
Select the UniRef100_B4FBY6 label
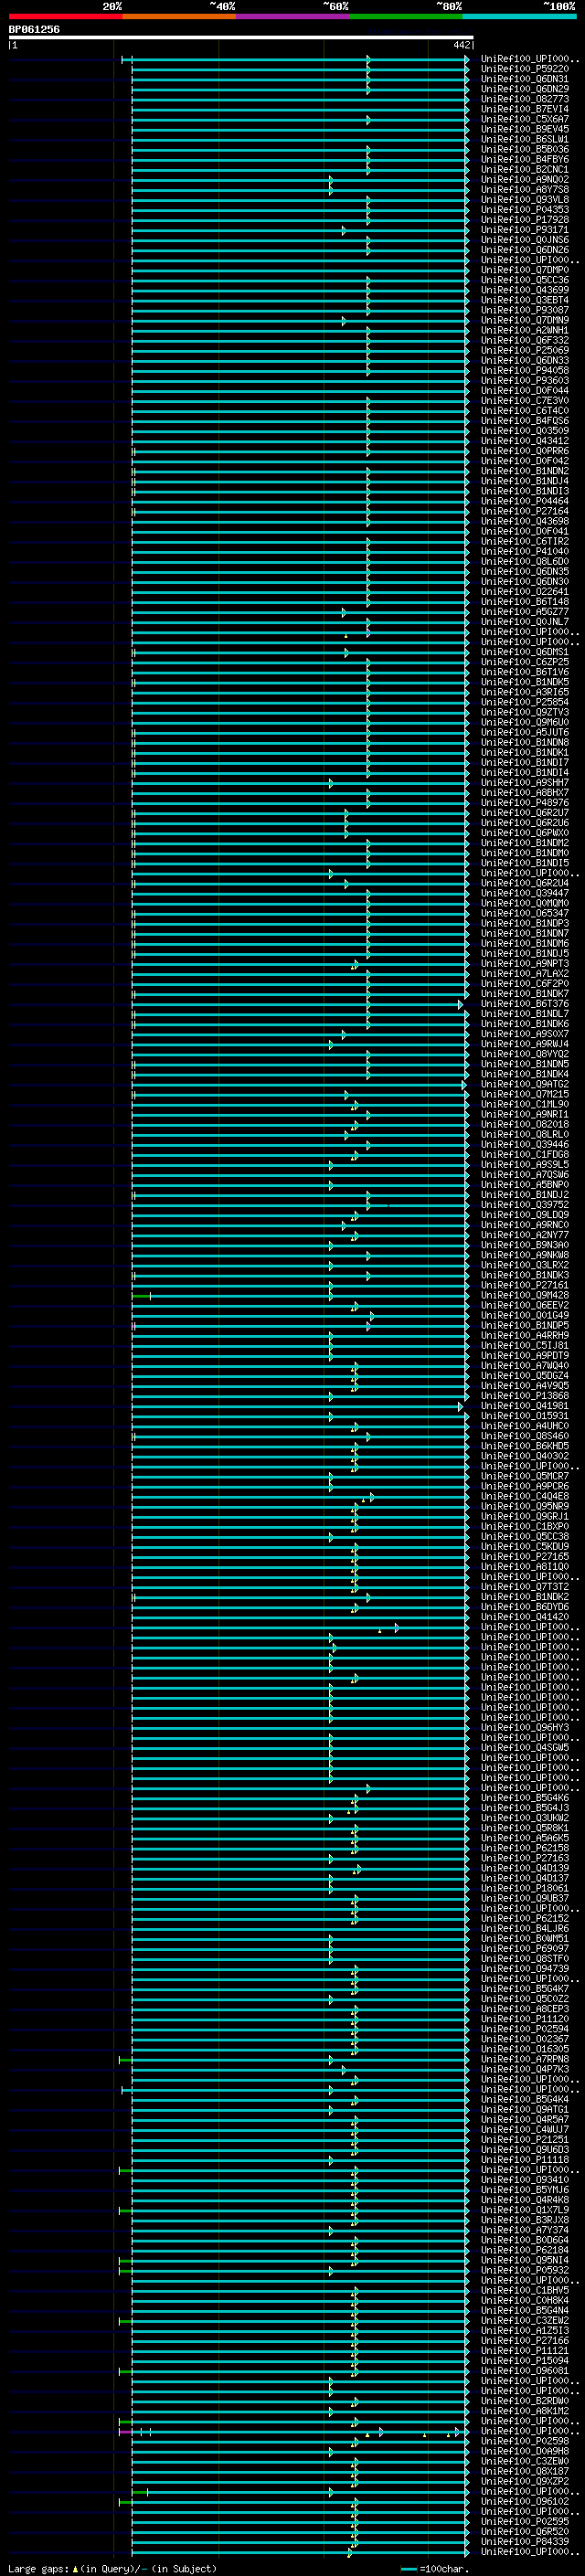tap(525, 159)
